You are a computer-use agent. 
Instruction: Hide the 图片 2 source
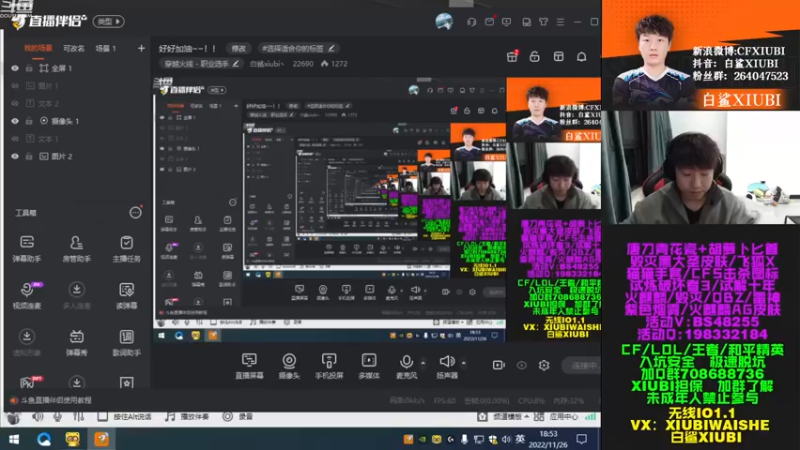click(15, 156)
